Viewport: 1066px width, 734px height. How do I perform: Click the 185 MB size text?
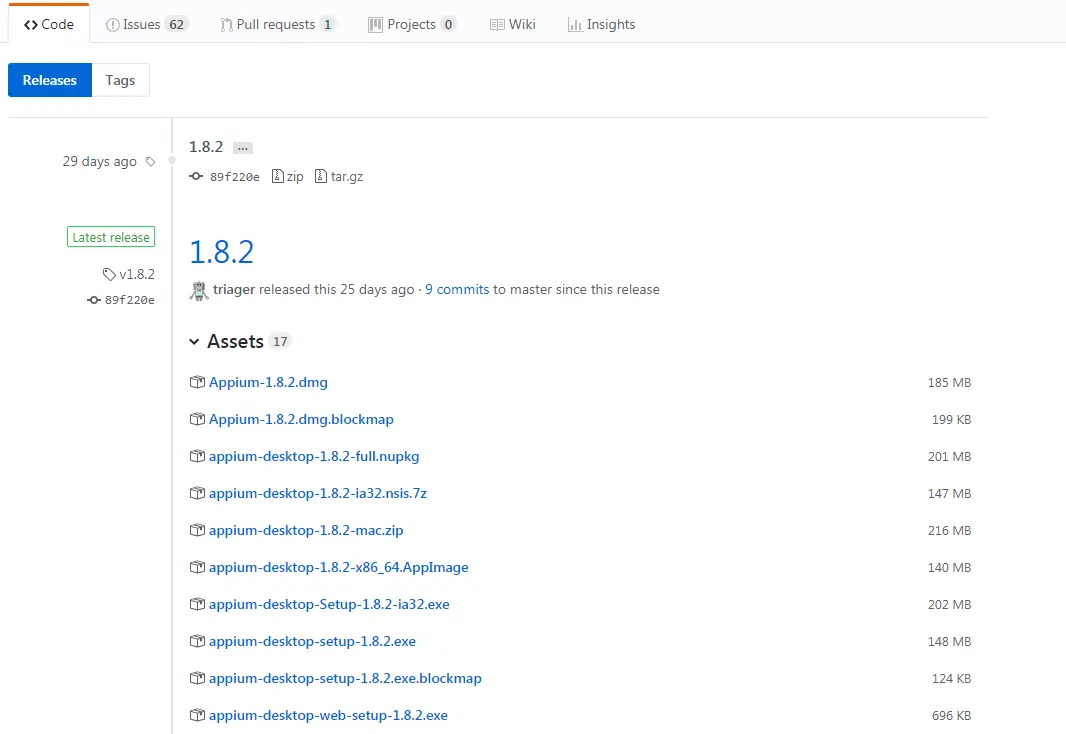[x=949, y=383]
